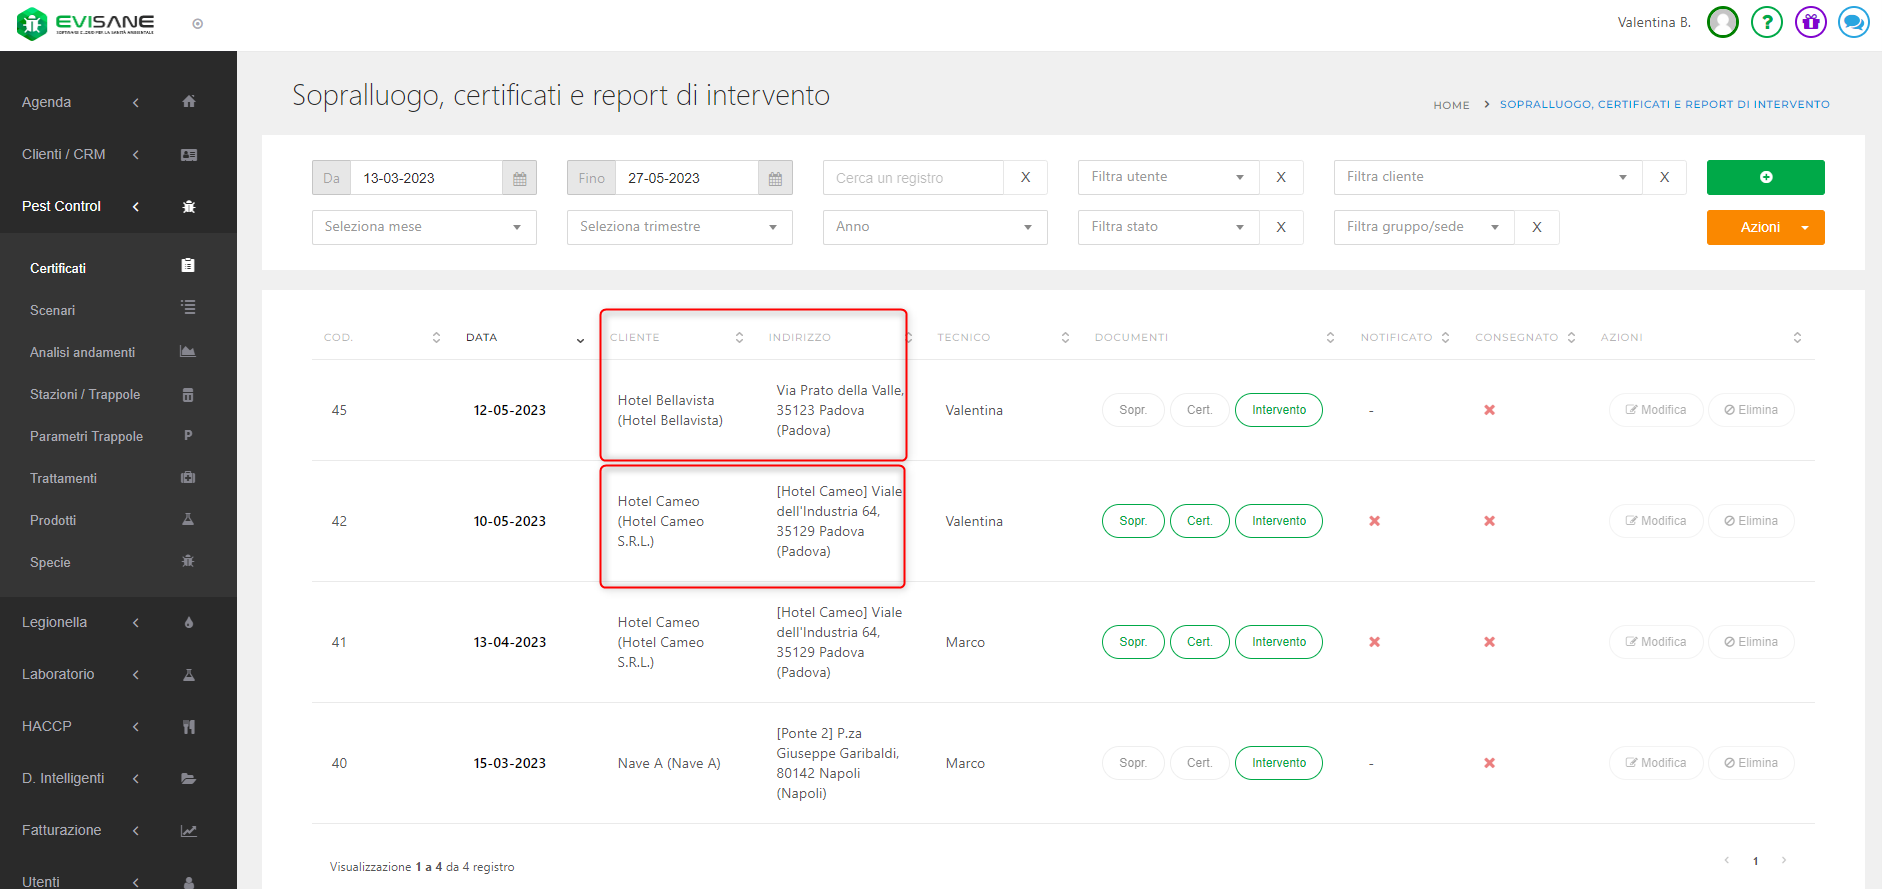
Task: Open the chat bubble icon in header
Action: (x=1853, y=22)
